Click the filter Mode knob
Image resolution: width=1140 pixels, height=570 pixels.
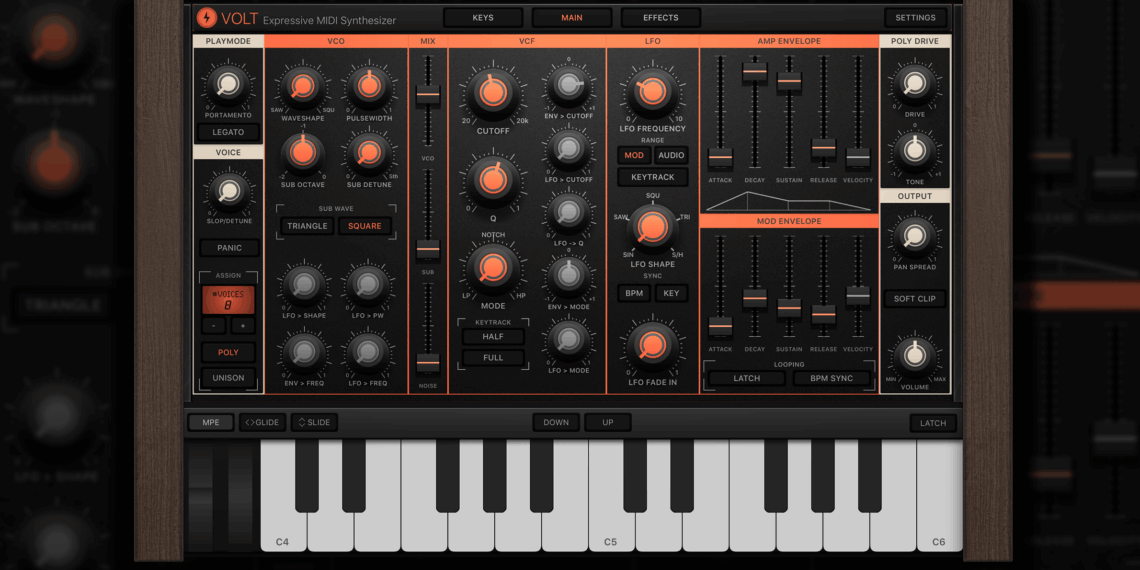point(492,268)
